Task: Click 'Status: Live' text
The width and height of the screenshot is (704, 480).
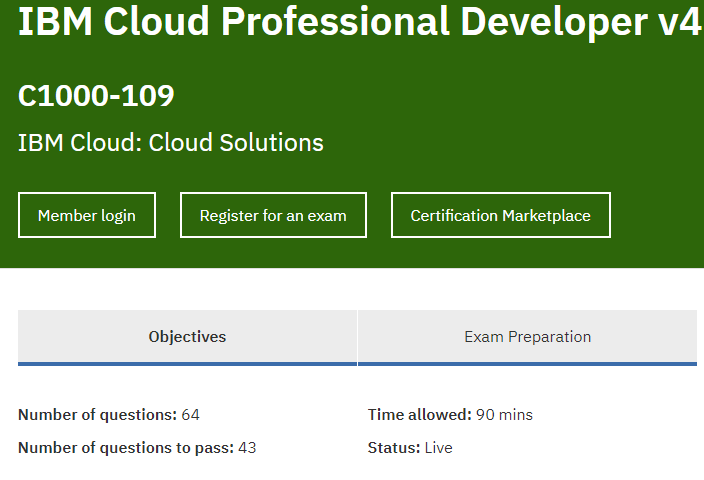Action: (410, 448)
